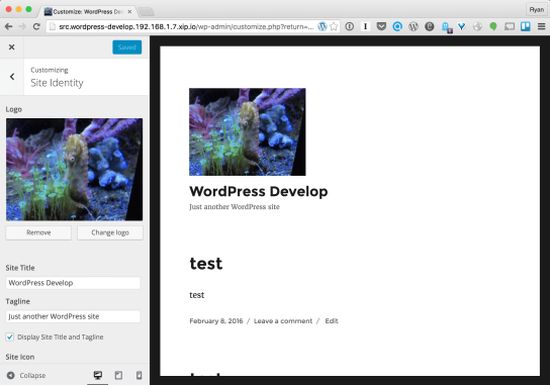Close the Customizer with the X icon
The height and width of the screenshot is (385, 550).
coord(12,47)
